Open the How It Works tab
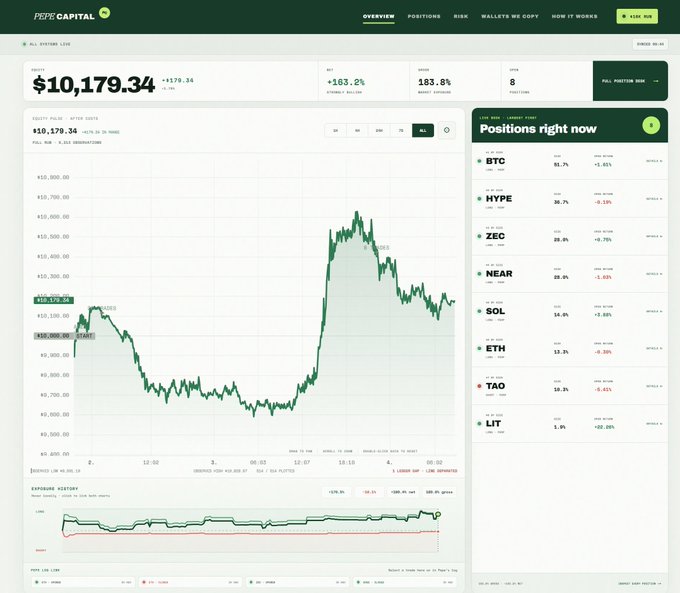Viewport: 680px width, 593px height. click(x=574, y=16)
